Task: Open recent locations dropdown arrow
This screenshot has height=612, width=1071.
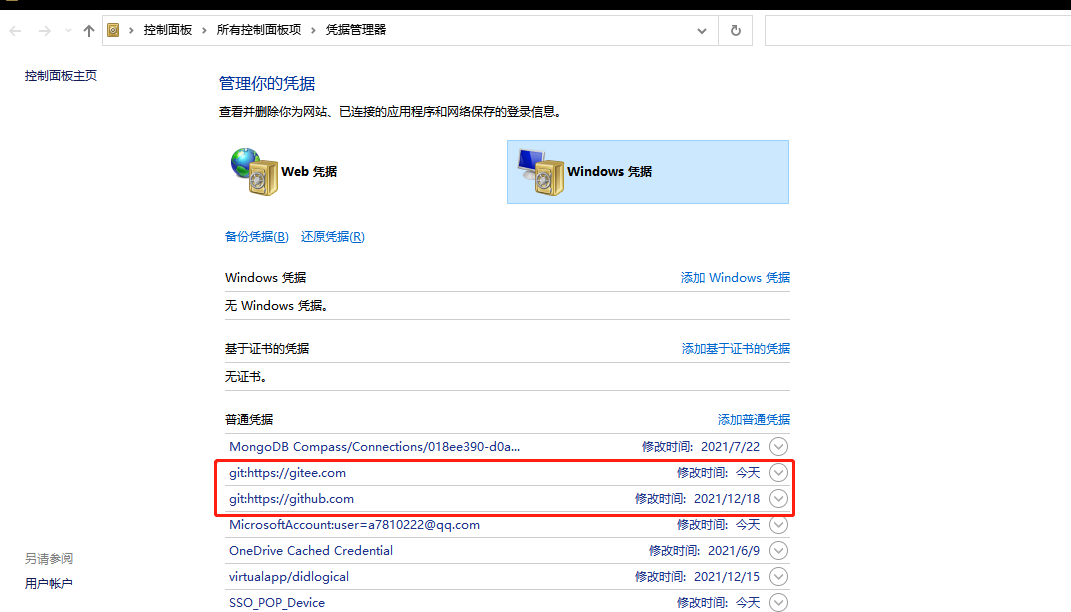Action: (x=68, y=31)
